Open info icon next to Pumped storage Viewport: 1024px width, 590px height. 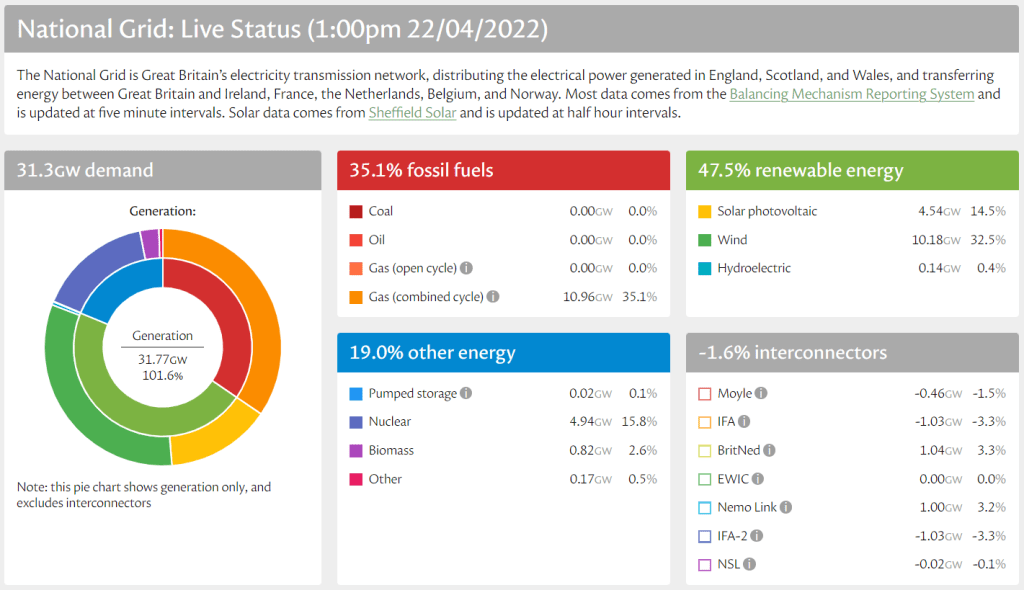466,394
